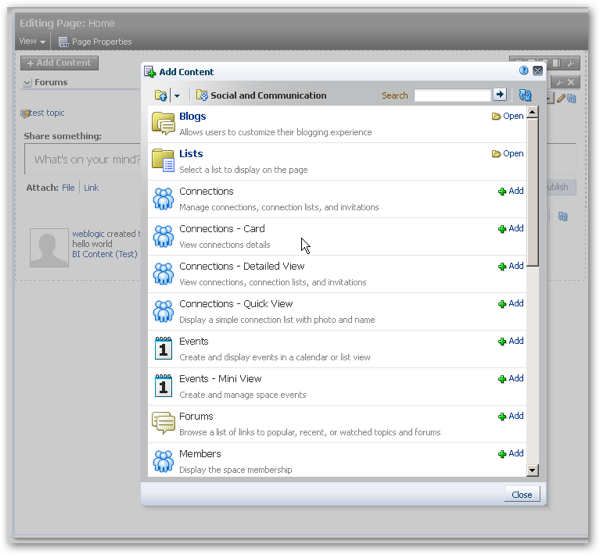The width and height of the screenshot is (600, 555).
Task: Click the Members people icon
Action: (x=163, y=461)
